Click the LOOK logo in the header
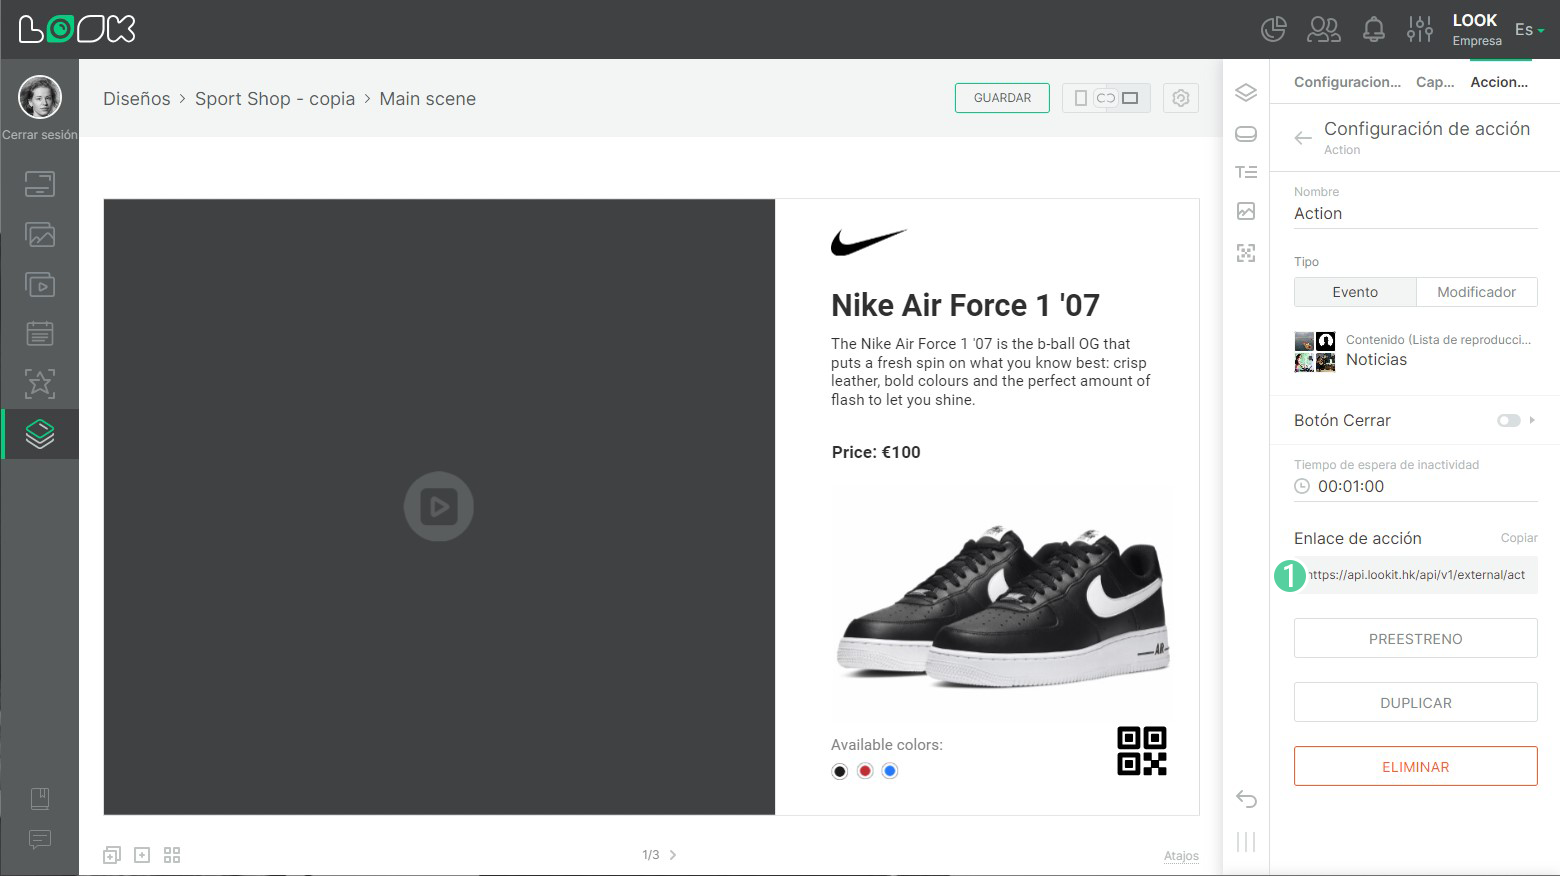 (77, 29)
